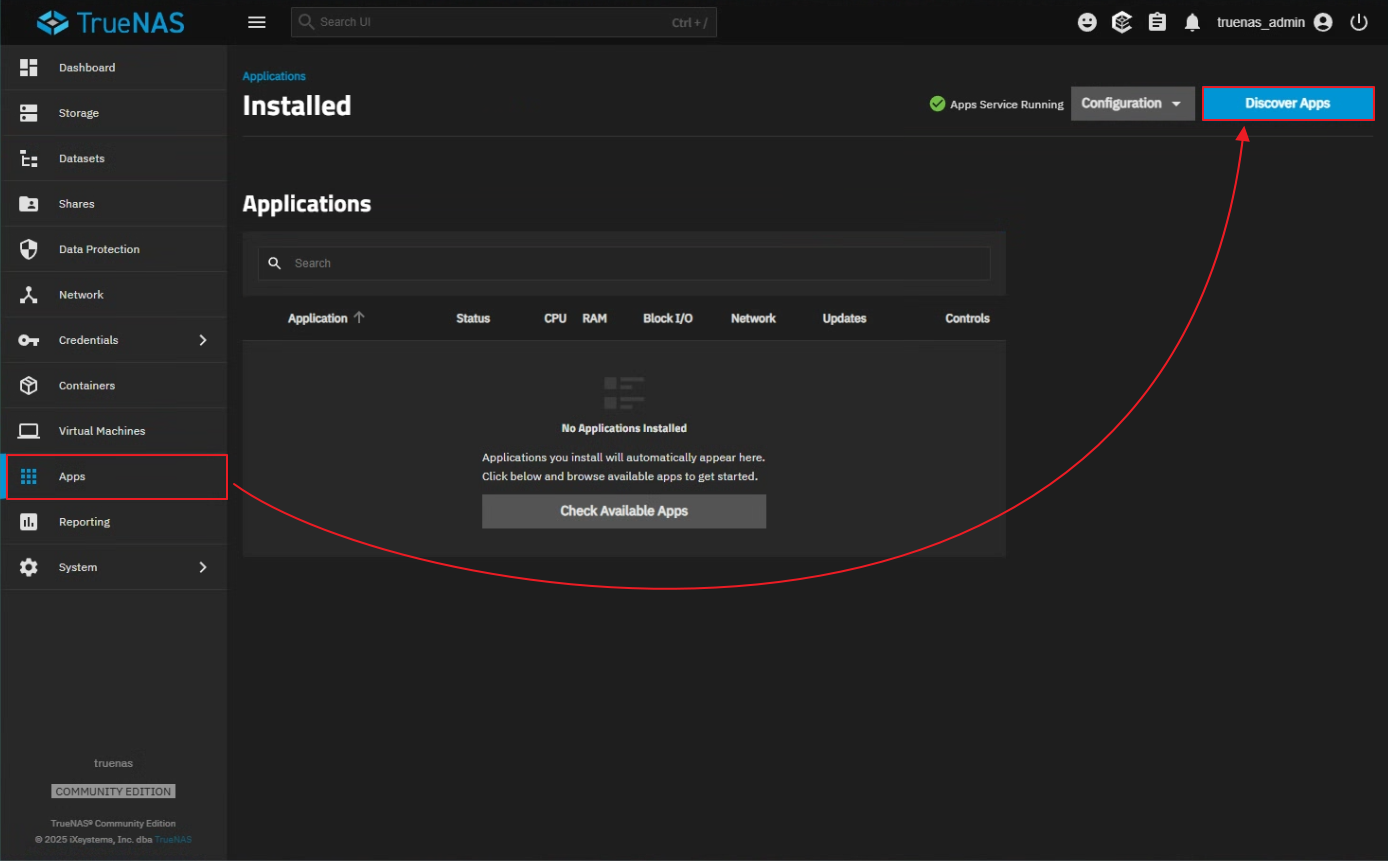Open the user account avatar icon
This screenshot has width=1388, height=861.
point(1323,22)
